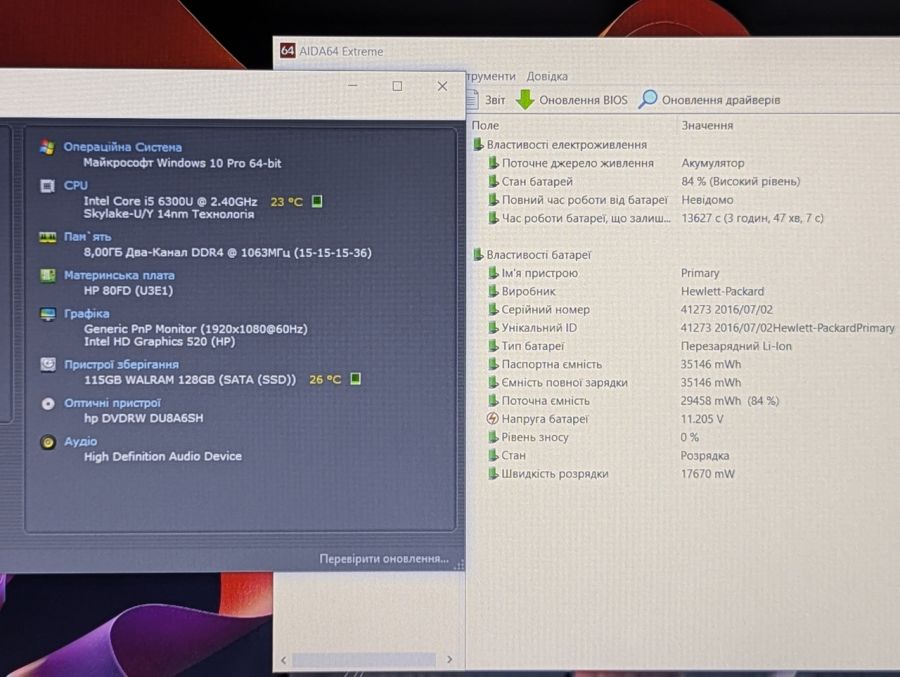Select the 29458 mWh current capacity value
Image resolution: width=900 pixels, height=677 pixels.
click(x=730, y=400)
